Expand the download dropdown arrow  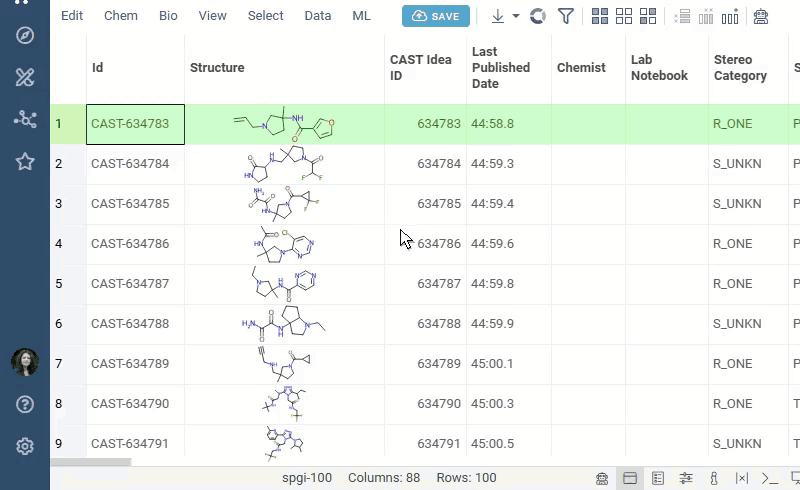tap(516, 16)
